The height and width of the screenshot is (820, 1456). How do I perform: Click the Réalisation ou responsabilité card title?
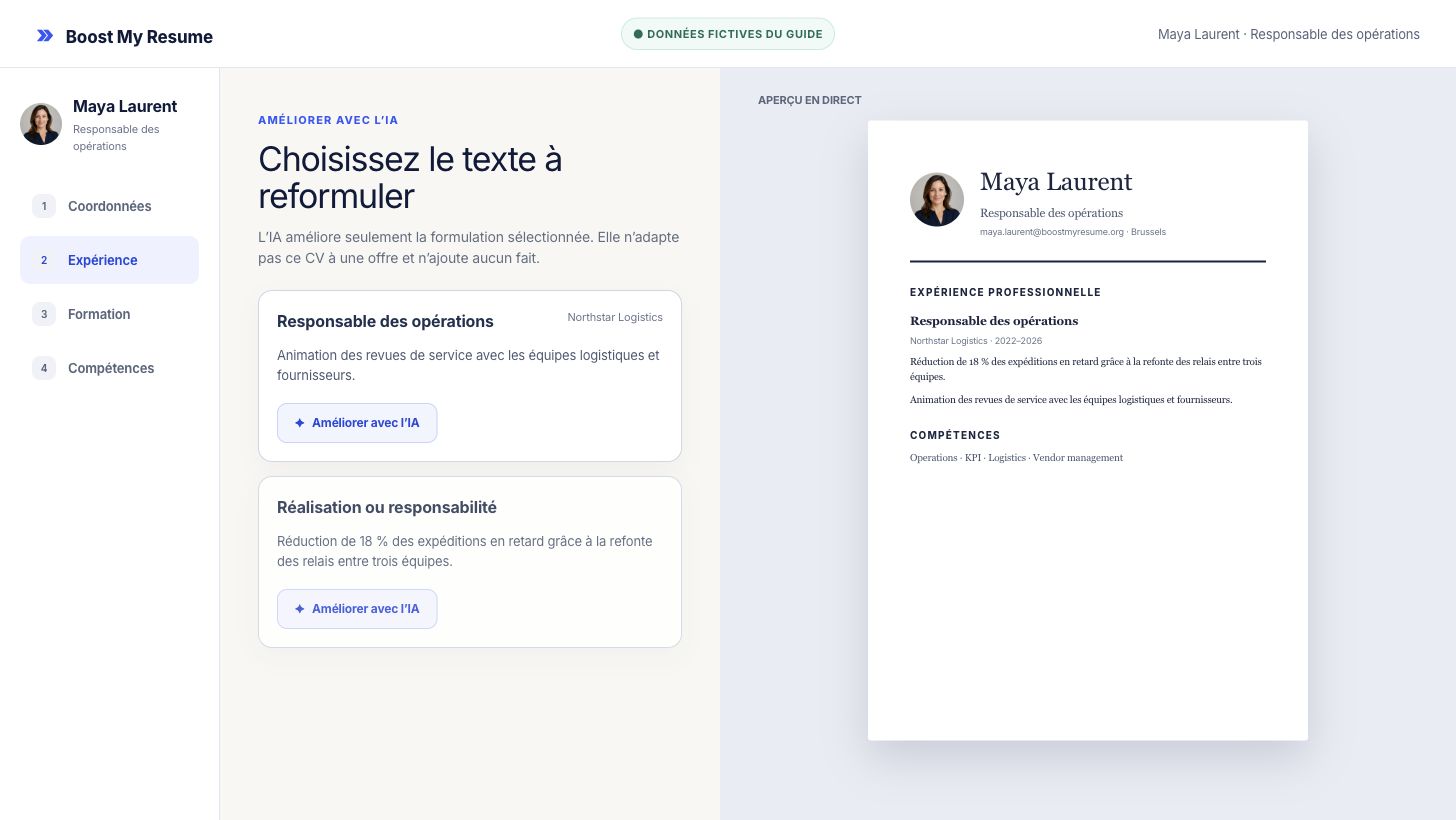(387, 507)
